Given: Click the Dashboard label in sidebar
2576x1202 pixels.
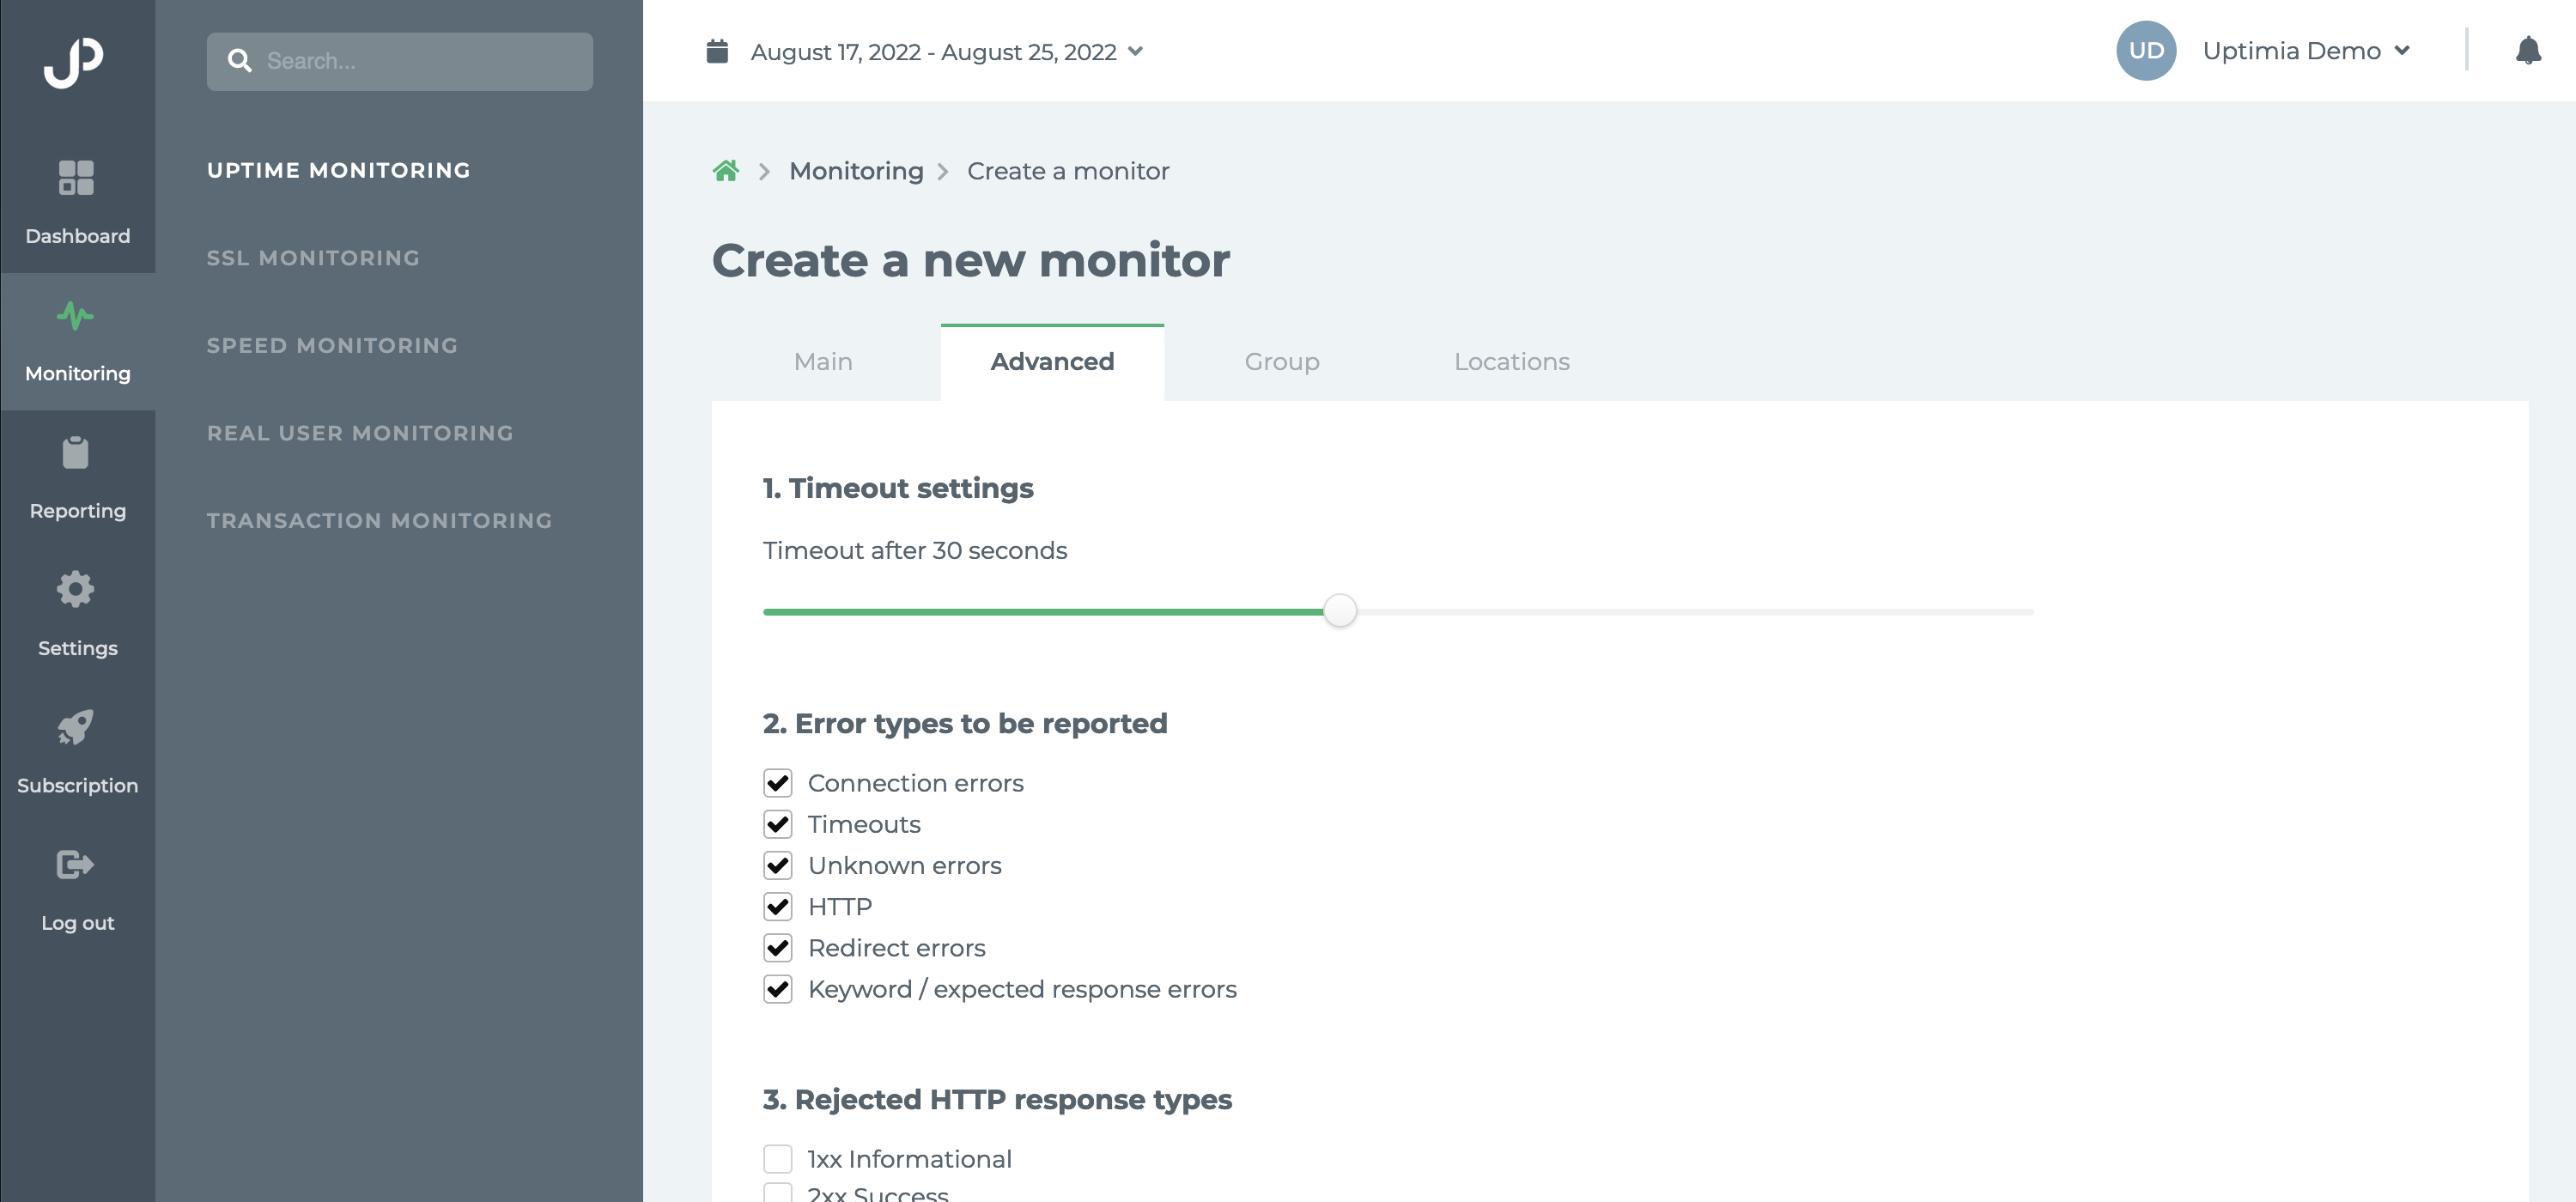Looking at the screenshot, I should pyautogui.click(x=77, y=236).
